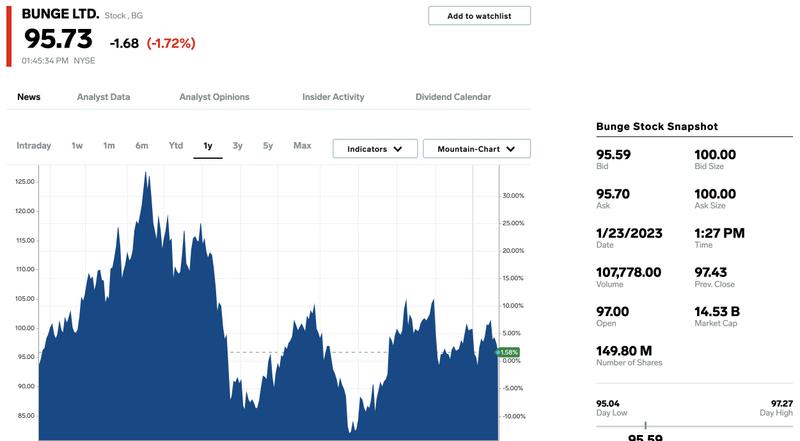The height and width of the screenshot is (441, 800).
Task: Select the 1m chart range
Action: [109, 145]
